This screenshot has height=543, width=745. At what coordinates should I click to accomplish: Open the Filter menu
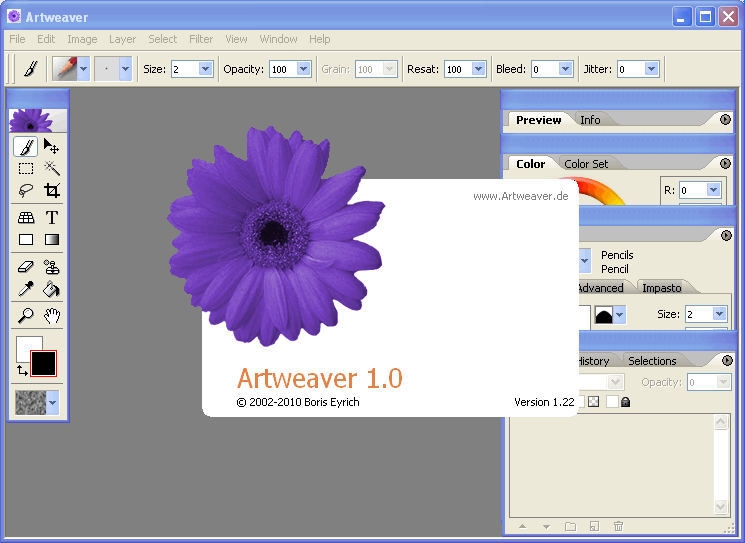(201, 39)
